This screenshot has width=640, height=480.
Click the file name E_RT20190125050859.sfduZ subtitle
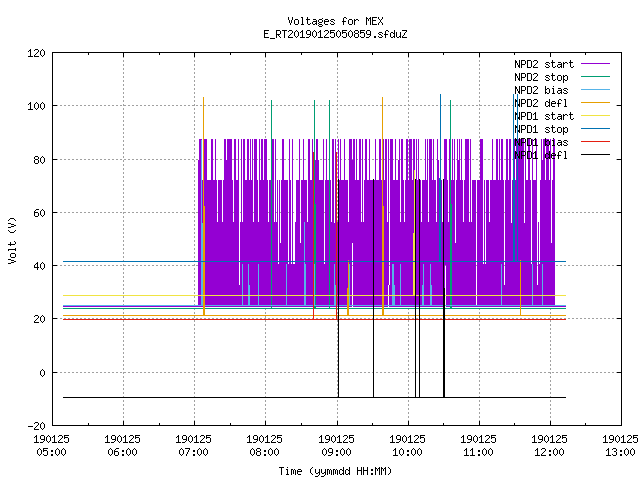335,34
